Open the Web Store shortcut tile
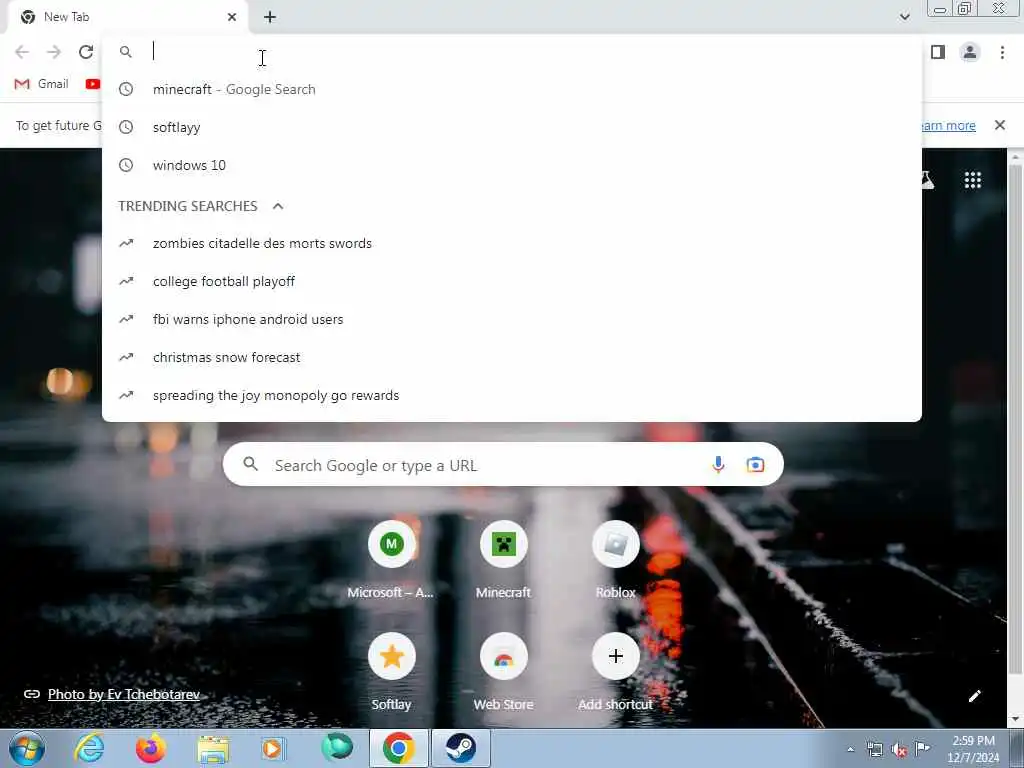The image size is (1024, 768). (x=504, y=673)
